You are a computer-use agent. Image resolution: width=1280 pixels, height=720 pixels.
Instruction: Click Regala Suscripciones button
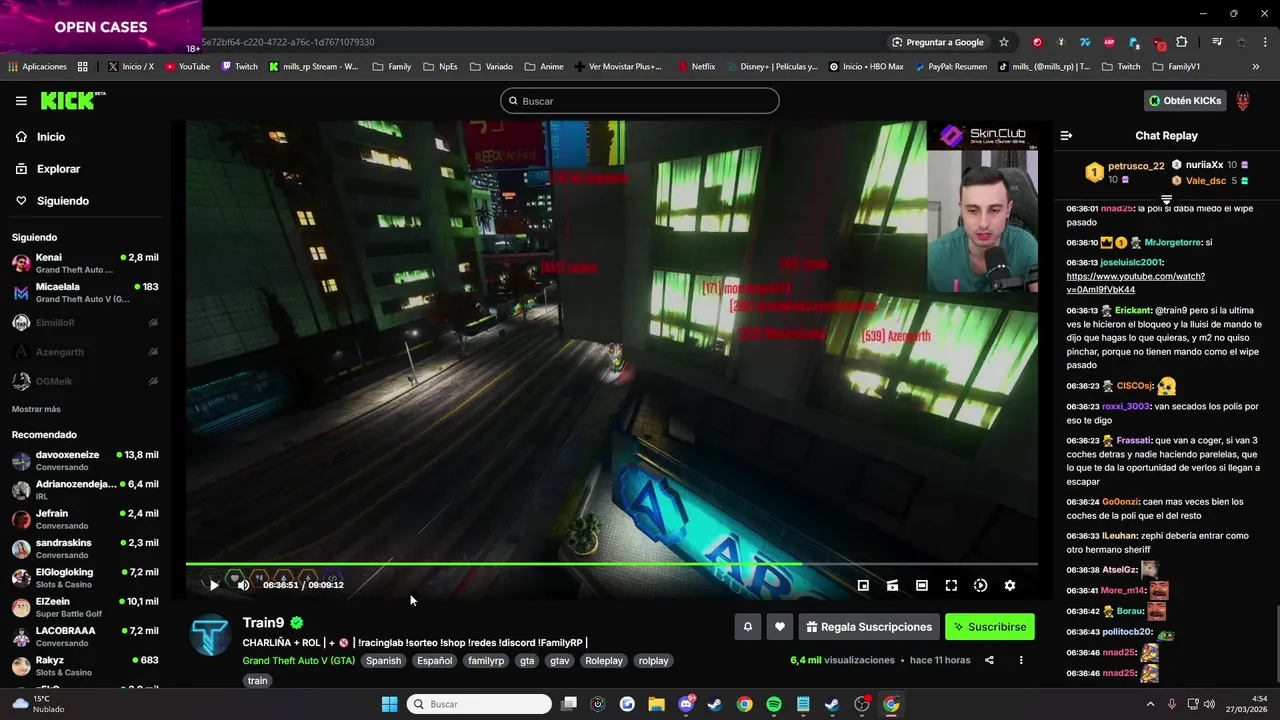[869, 627]
